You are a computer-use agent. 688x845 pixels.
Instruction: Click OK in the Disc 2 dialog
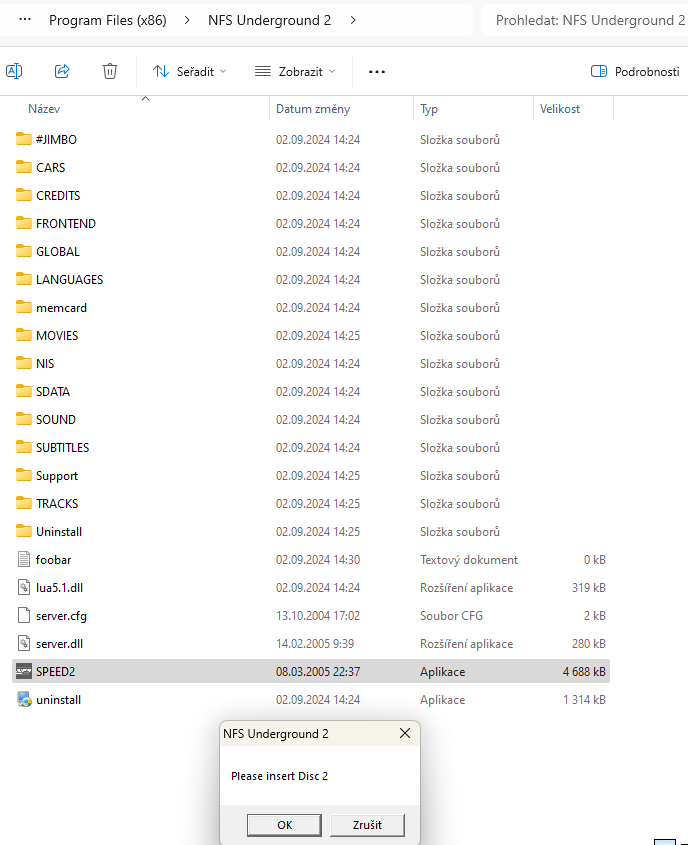(x=284, y=825)
